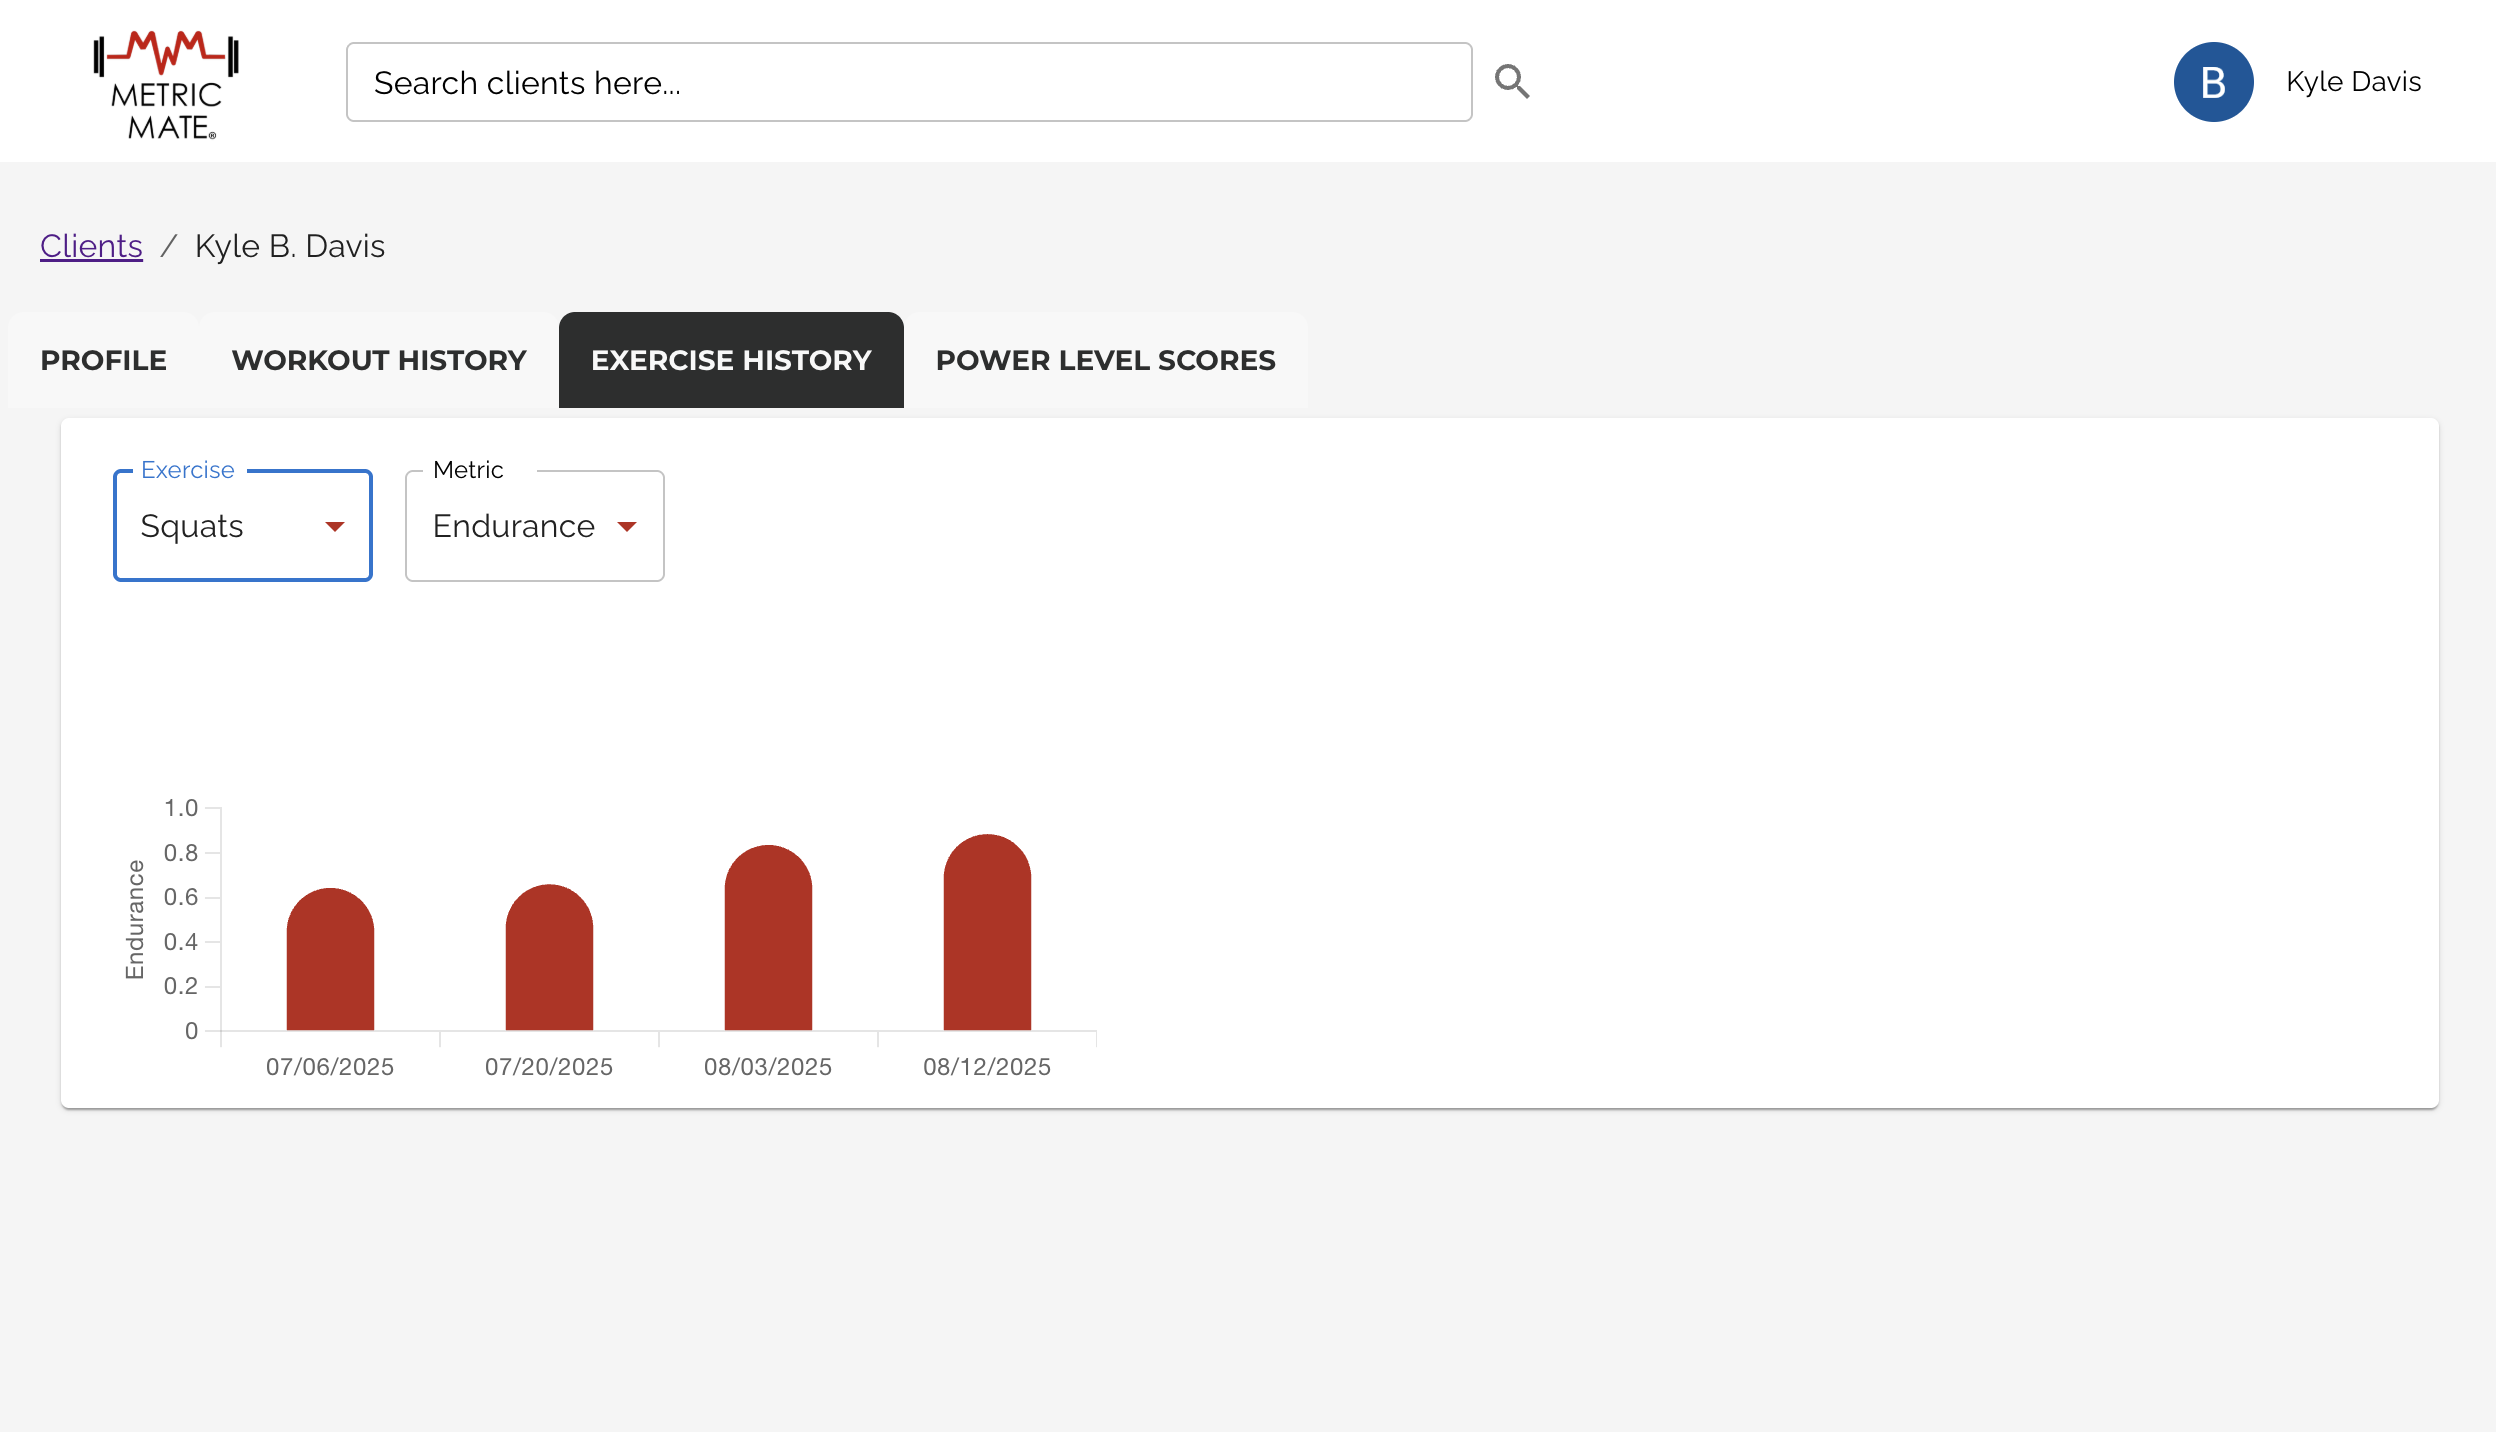The height and width of the screenshot is (1432, 2496).
Task: Click the 07/20/2025 endurance bar
Action: [549, 959]
